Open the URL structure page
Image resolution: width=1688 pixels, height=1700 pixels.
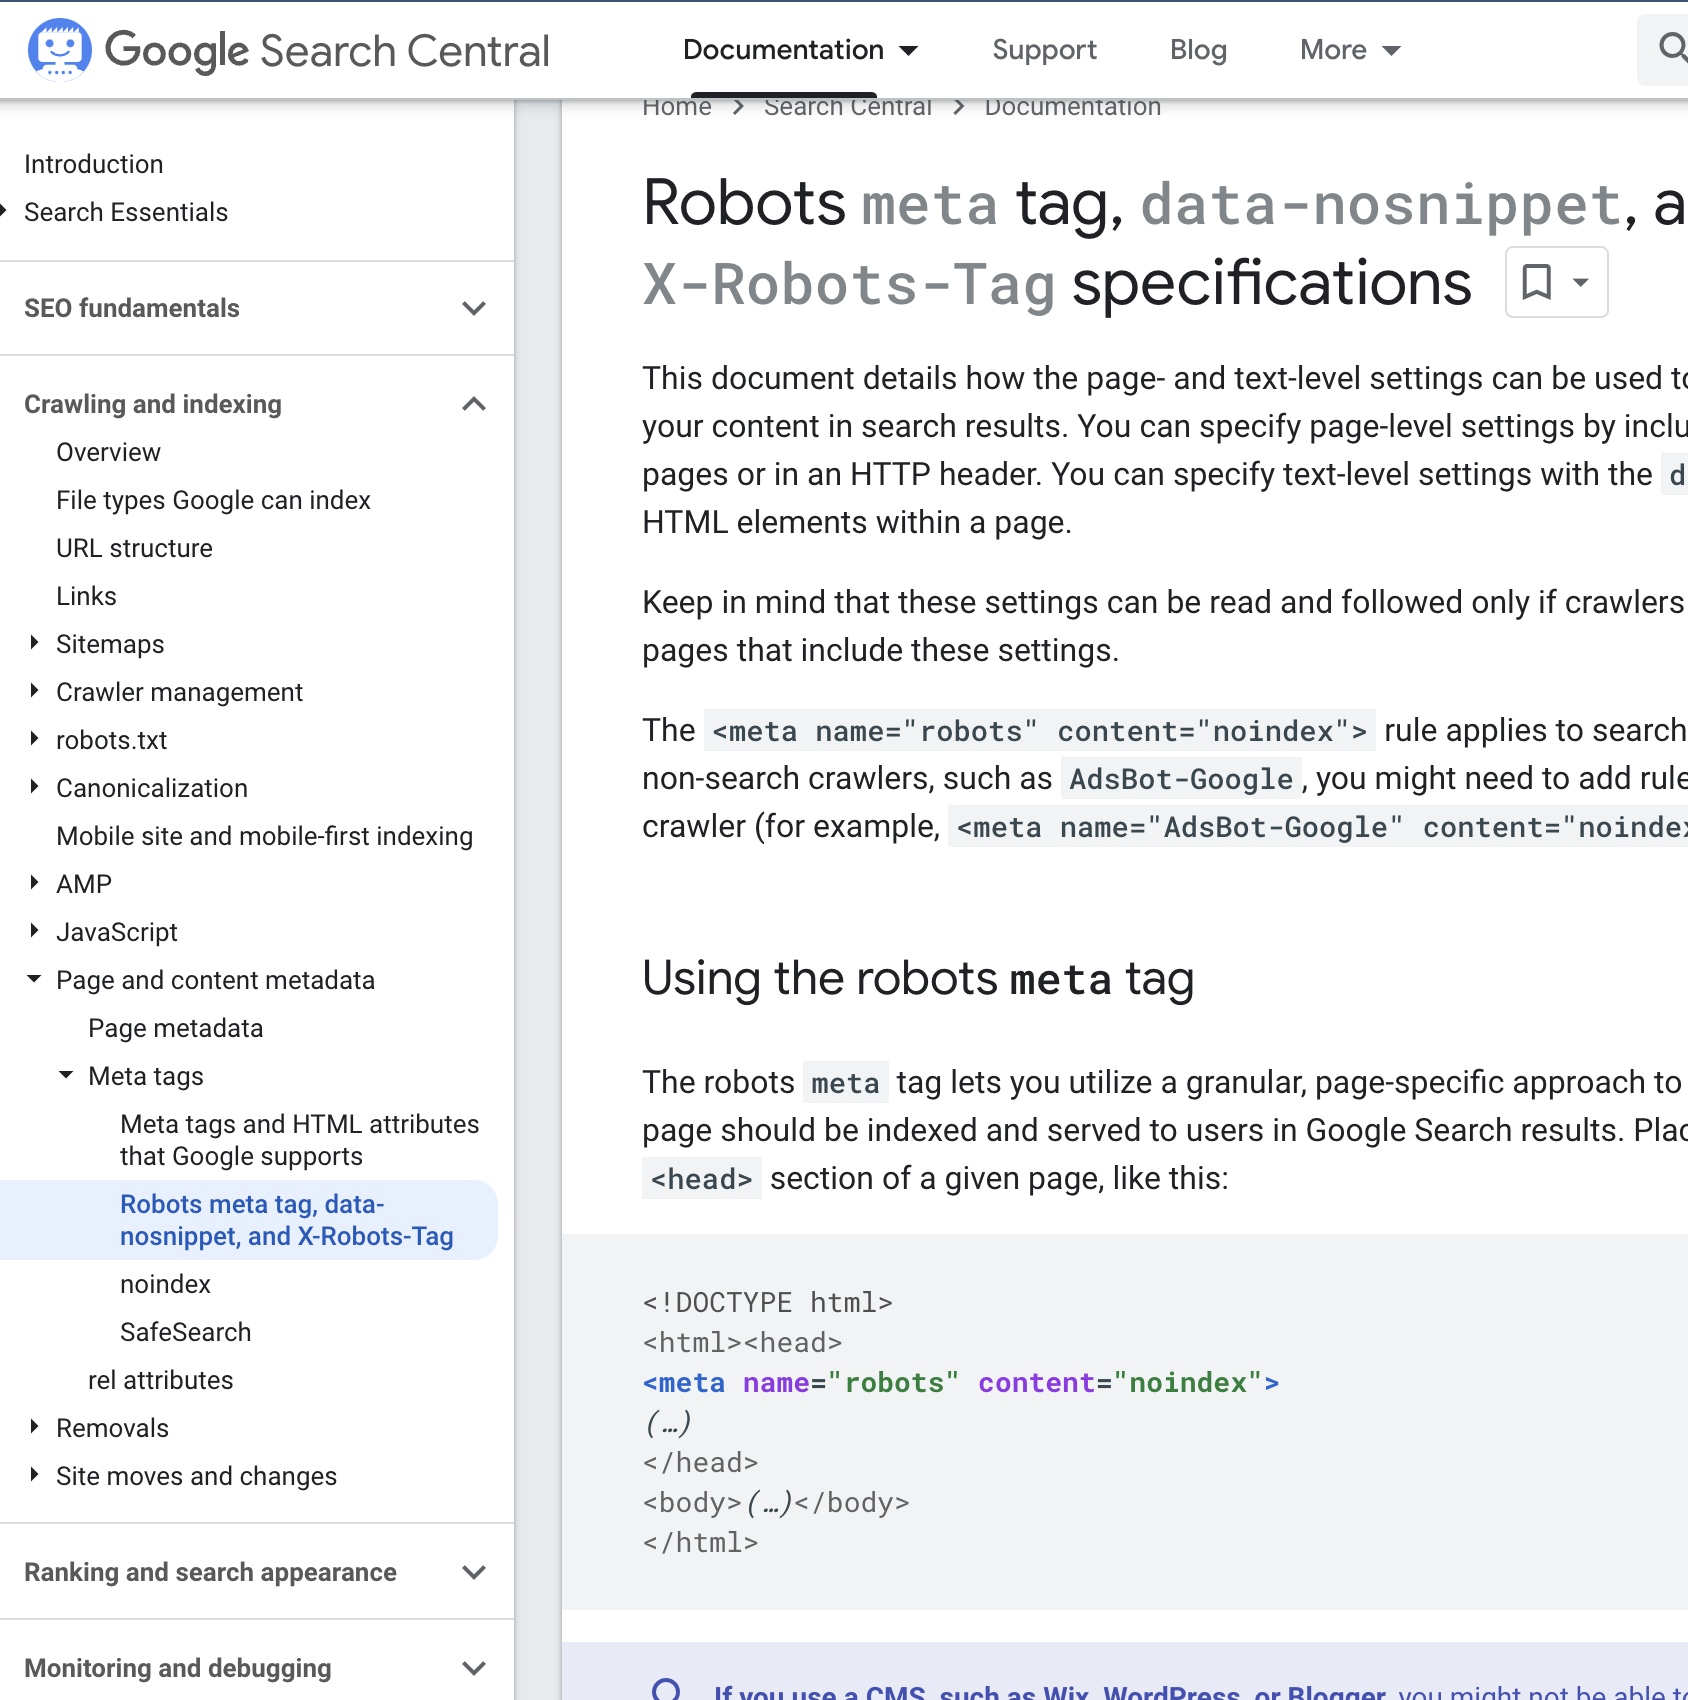pyautogui.click(x=134, y=548)
